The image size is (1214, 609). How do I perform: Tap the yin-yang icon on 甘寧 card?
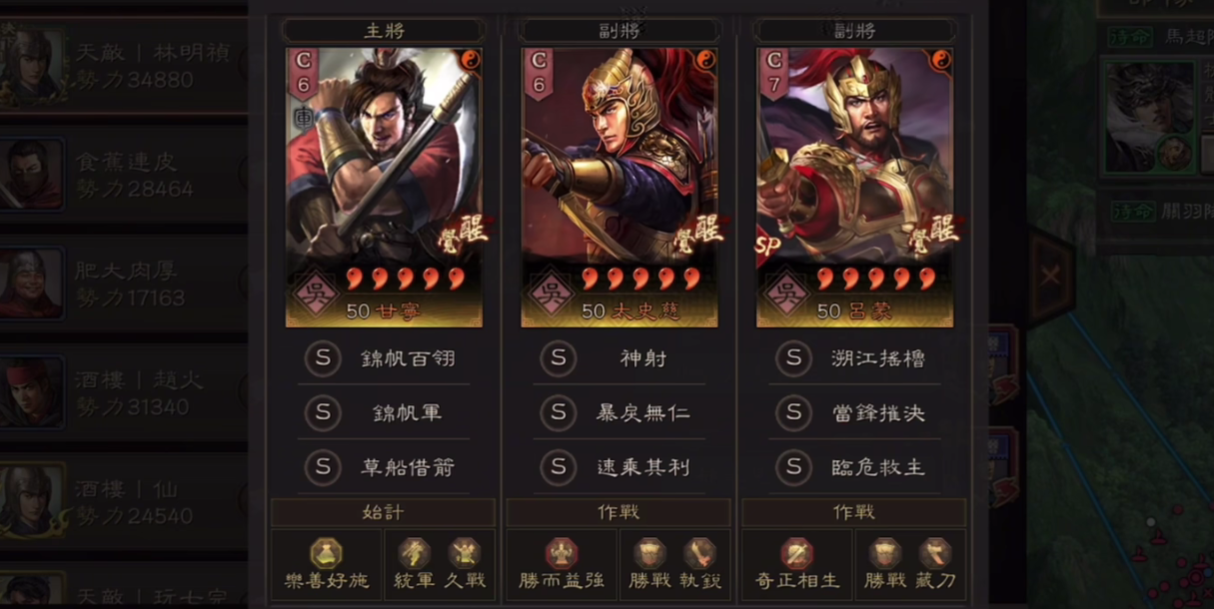(x=470, y=59)
